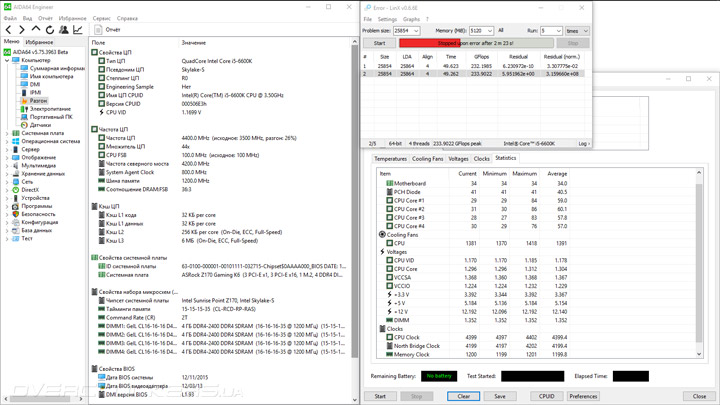
Task: Click the AIDA64 tree horizontal scrollbar
Action: click(44, 399)
